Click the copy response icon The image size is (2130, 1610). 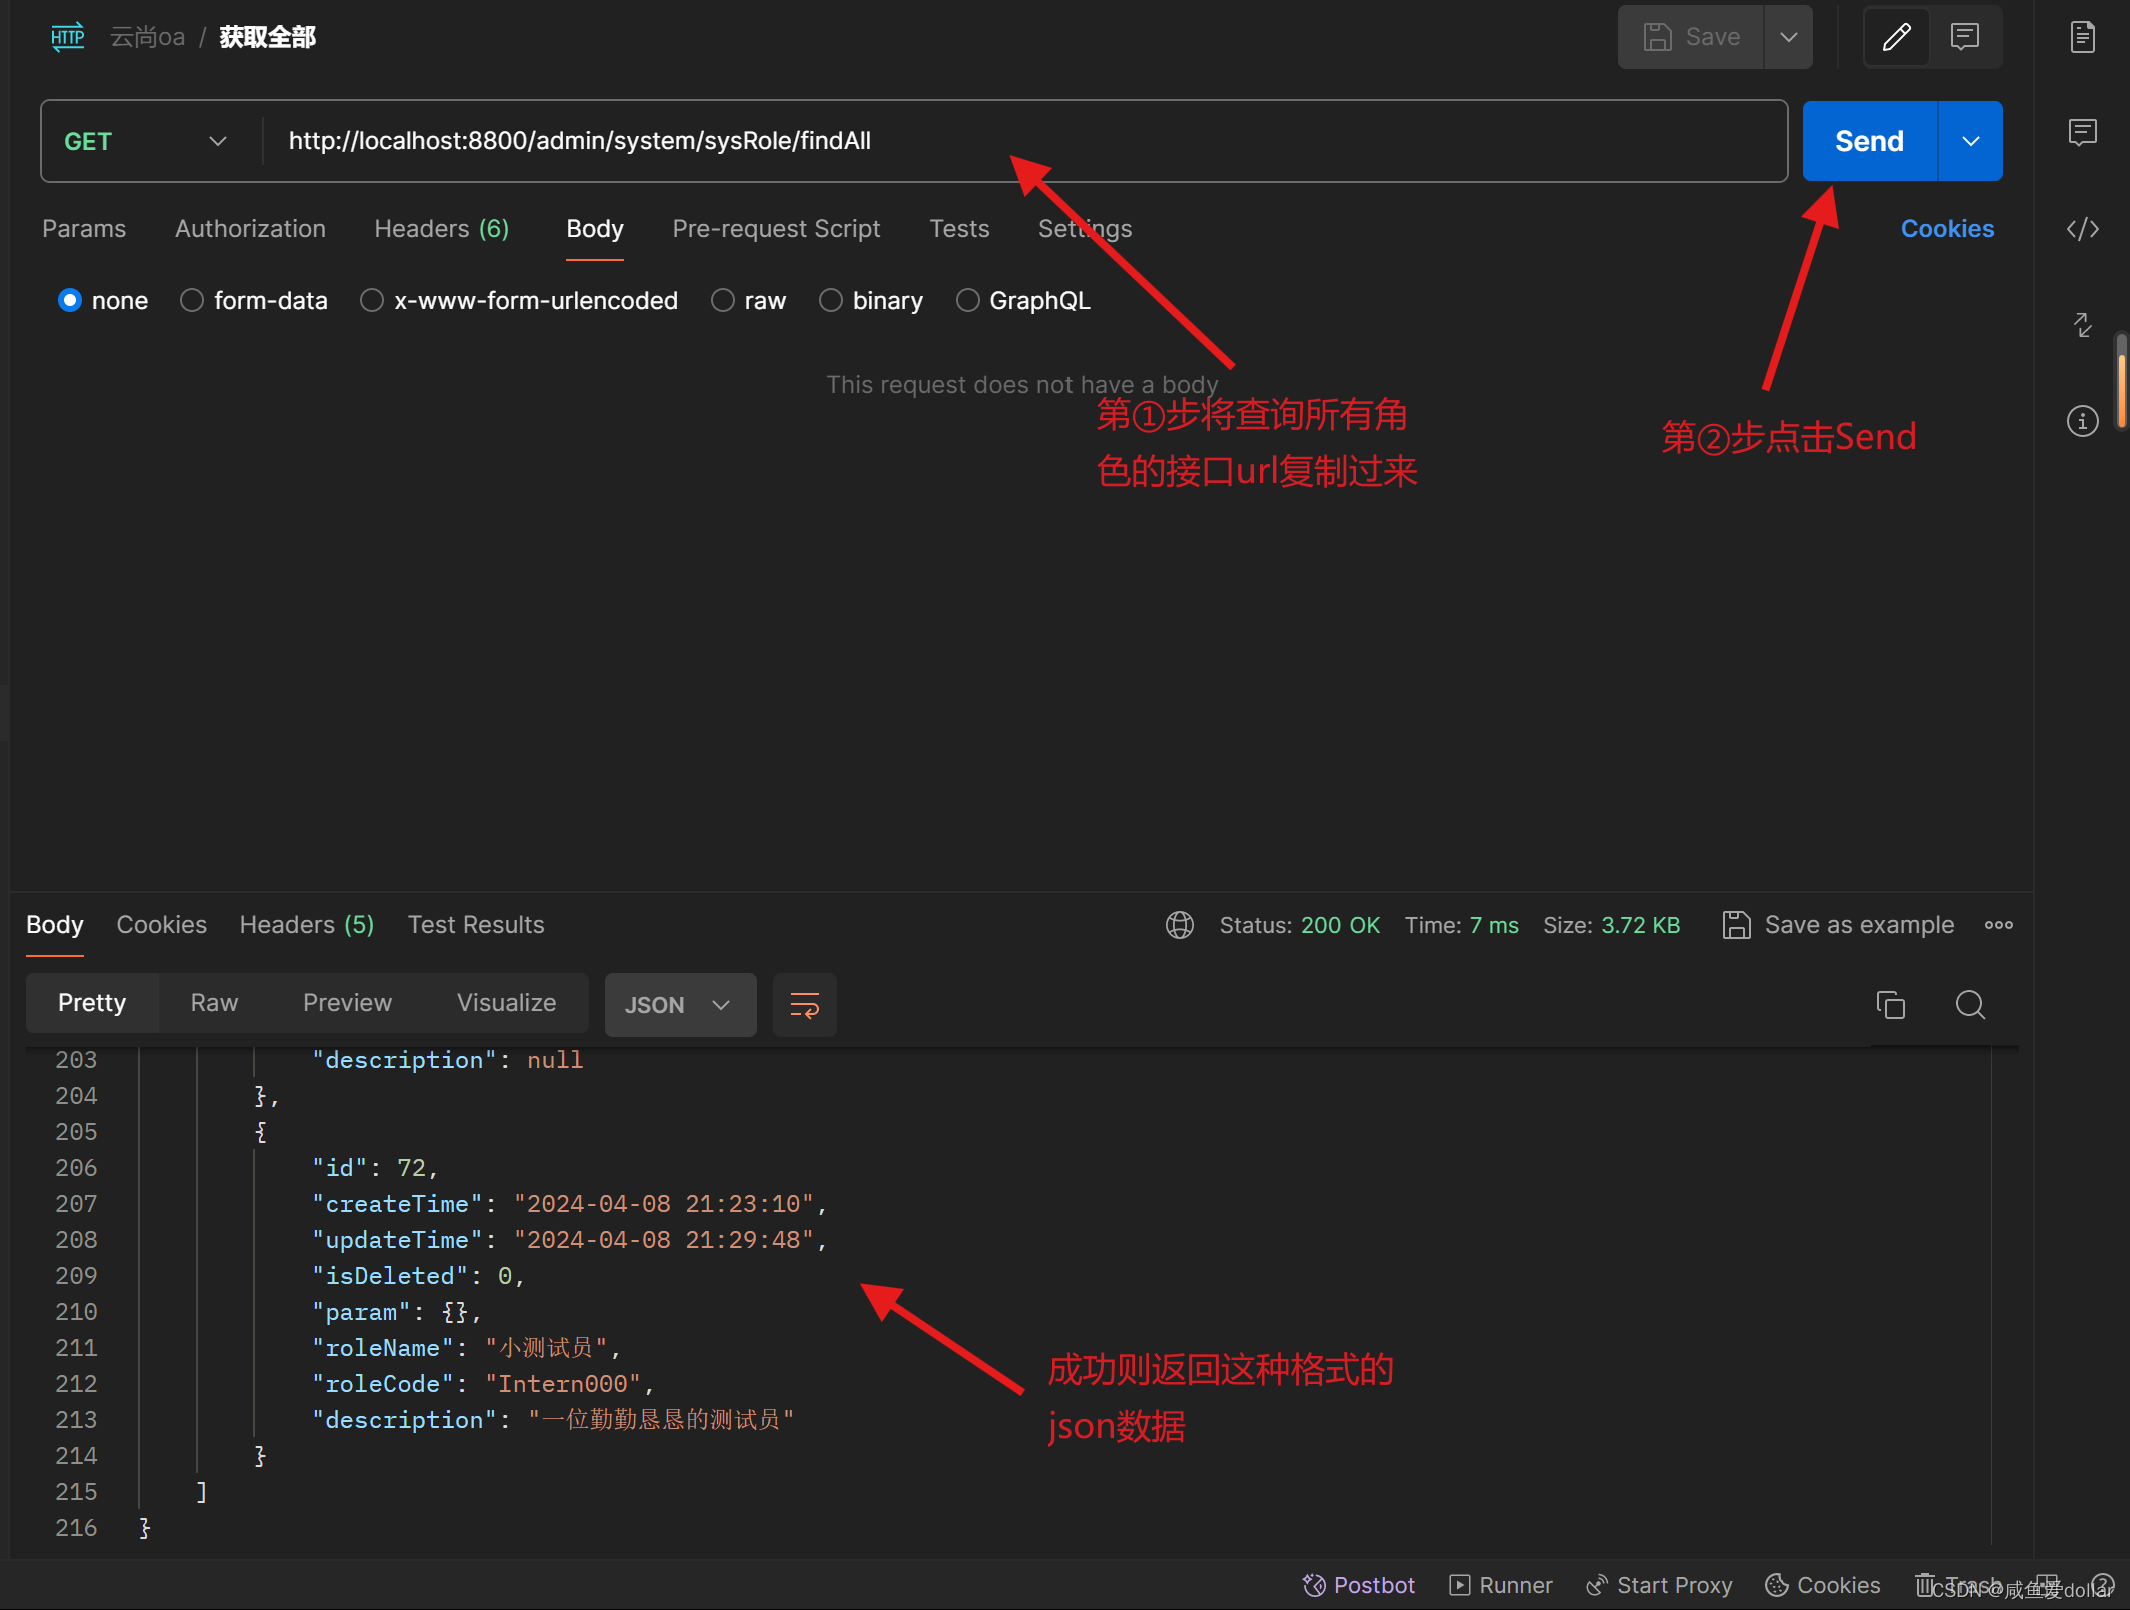coord(1891,1005)
